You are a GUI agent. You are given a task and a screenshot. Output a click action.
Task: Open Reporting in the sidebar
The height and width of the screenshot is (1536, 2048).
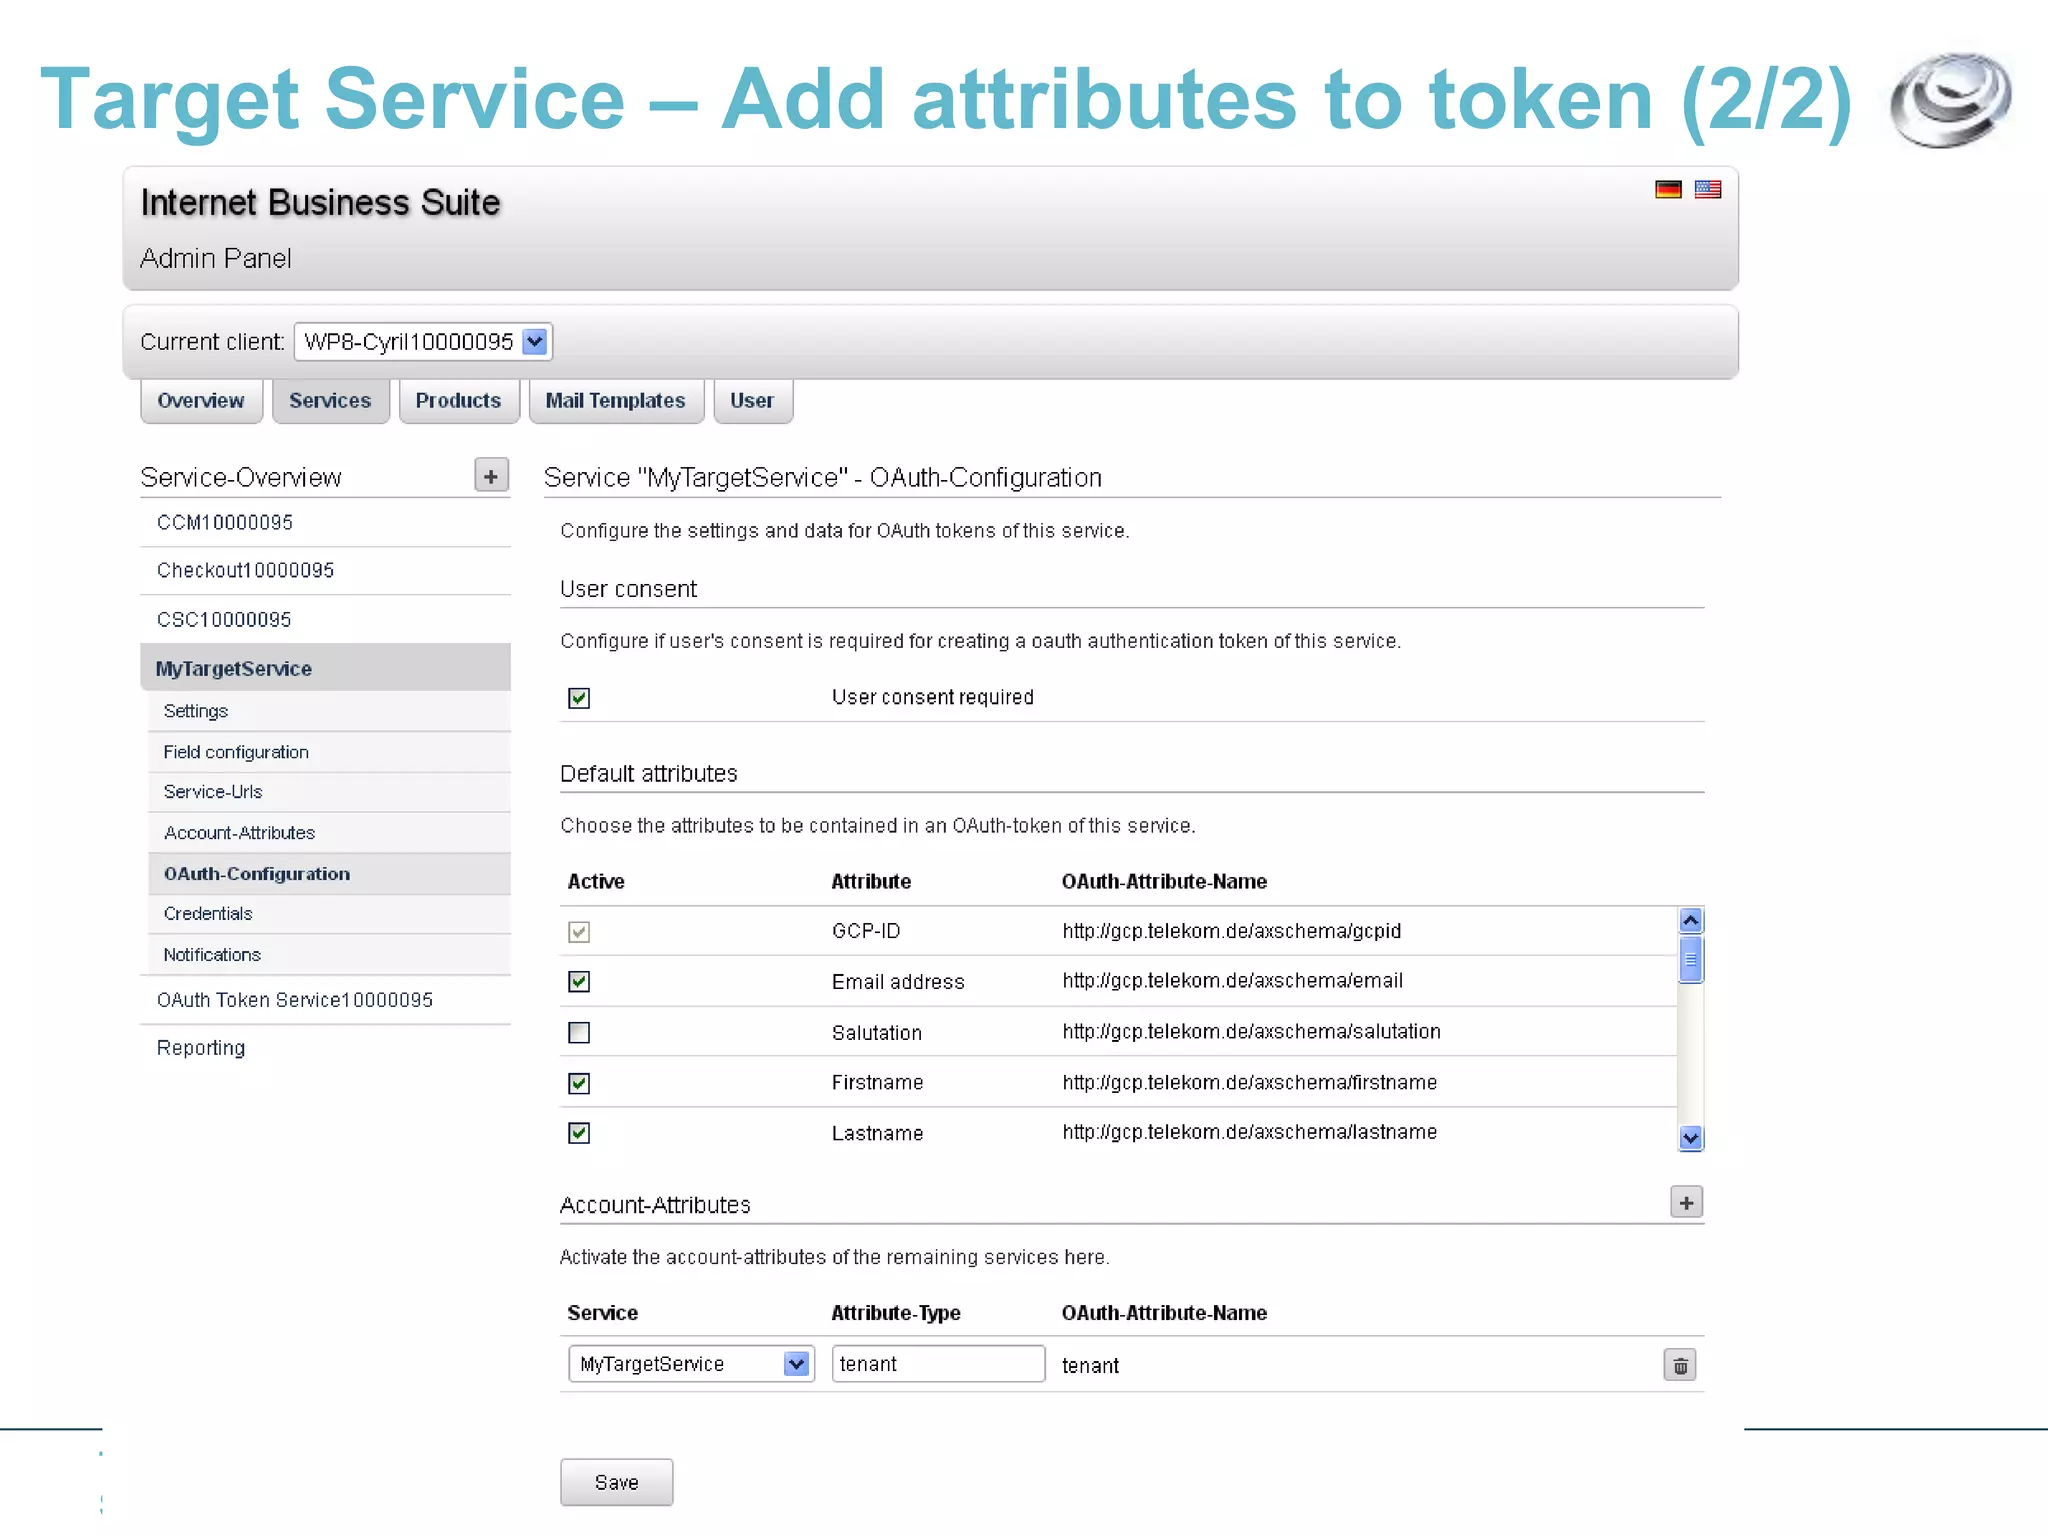325,1048
